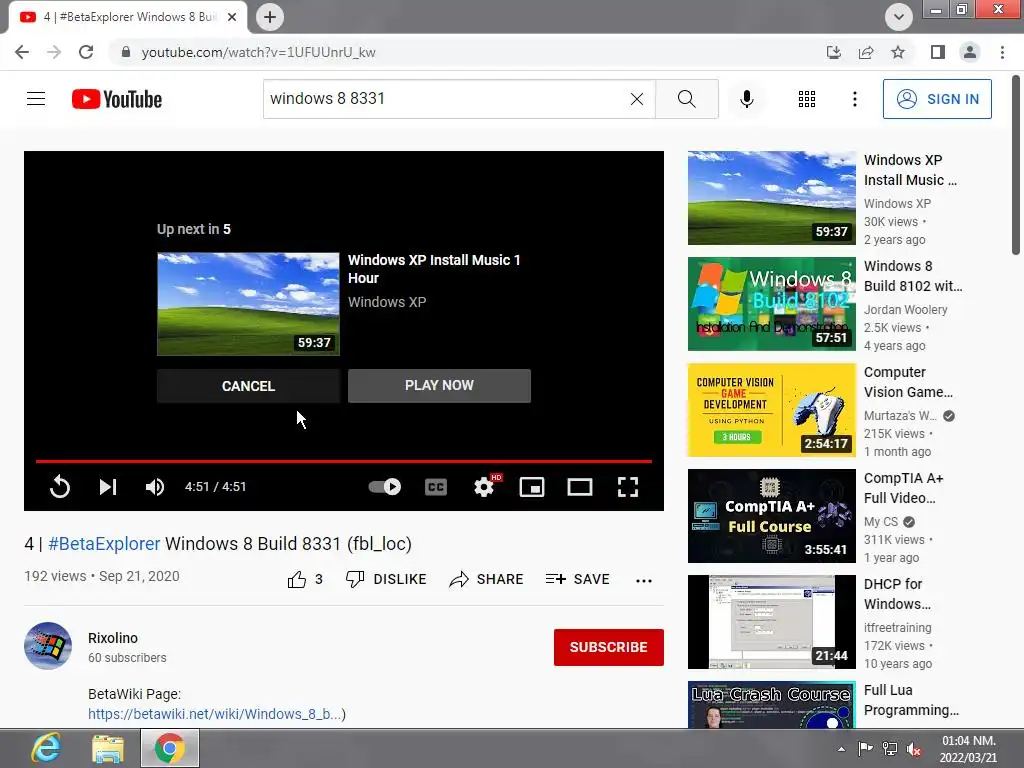Dislike the video
Viewport: 1024px width, 768px height.
(386, 579)
